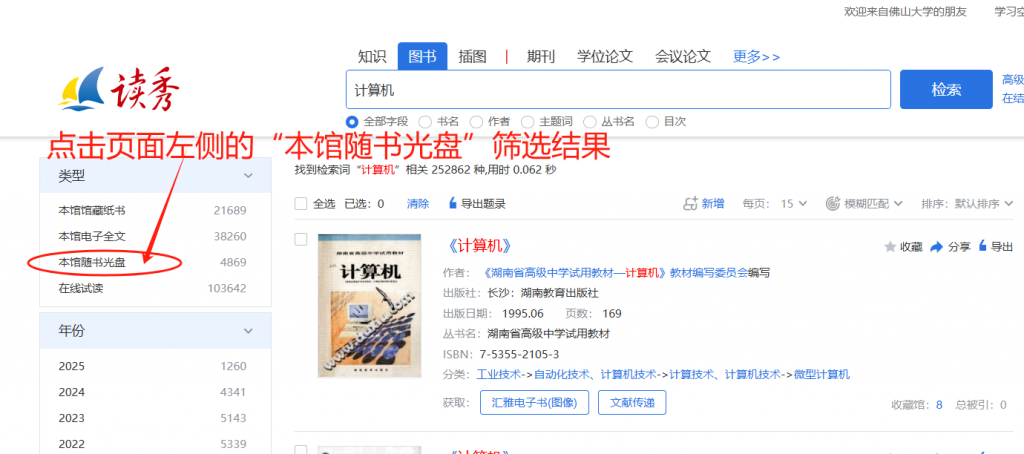Check the first book result checkbox
The height and width of the screenshot is (454, 1024).
point(300,240)
